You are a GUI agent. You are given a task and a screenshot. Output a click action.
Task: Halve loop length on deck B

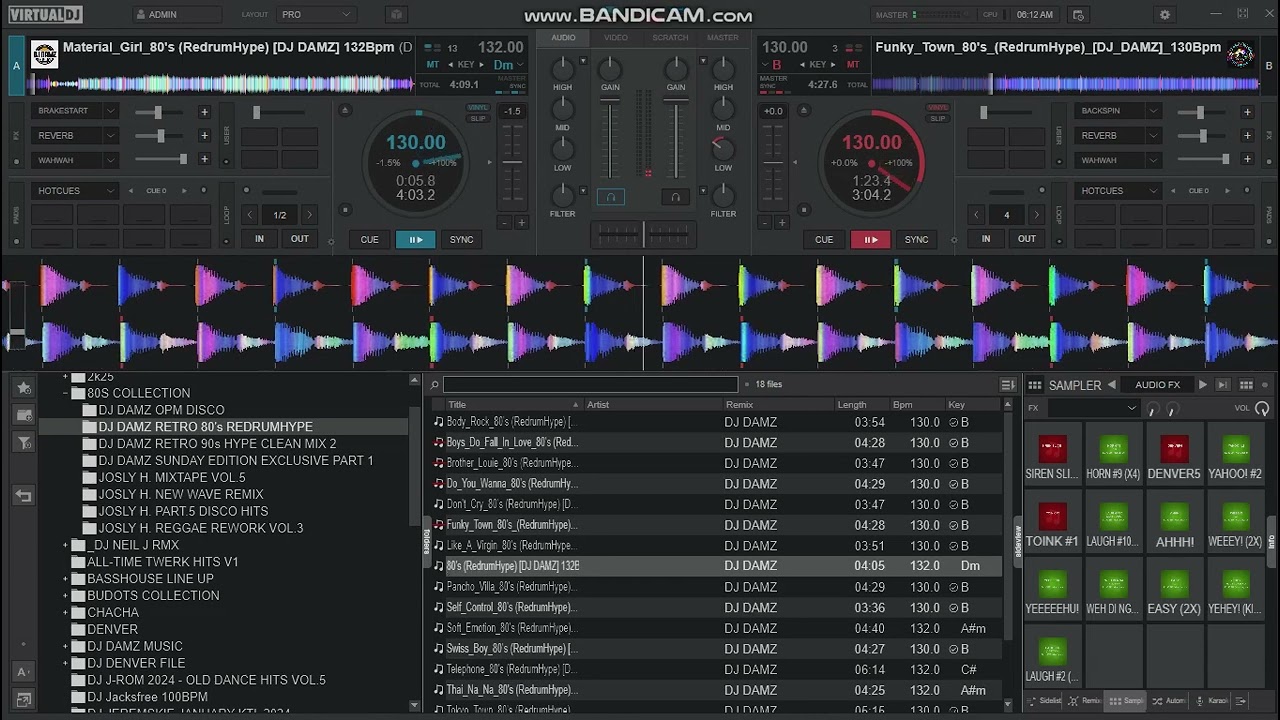point(977,215)
